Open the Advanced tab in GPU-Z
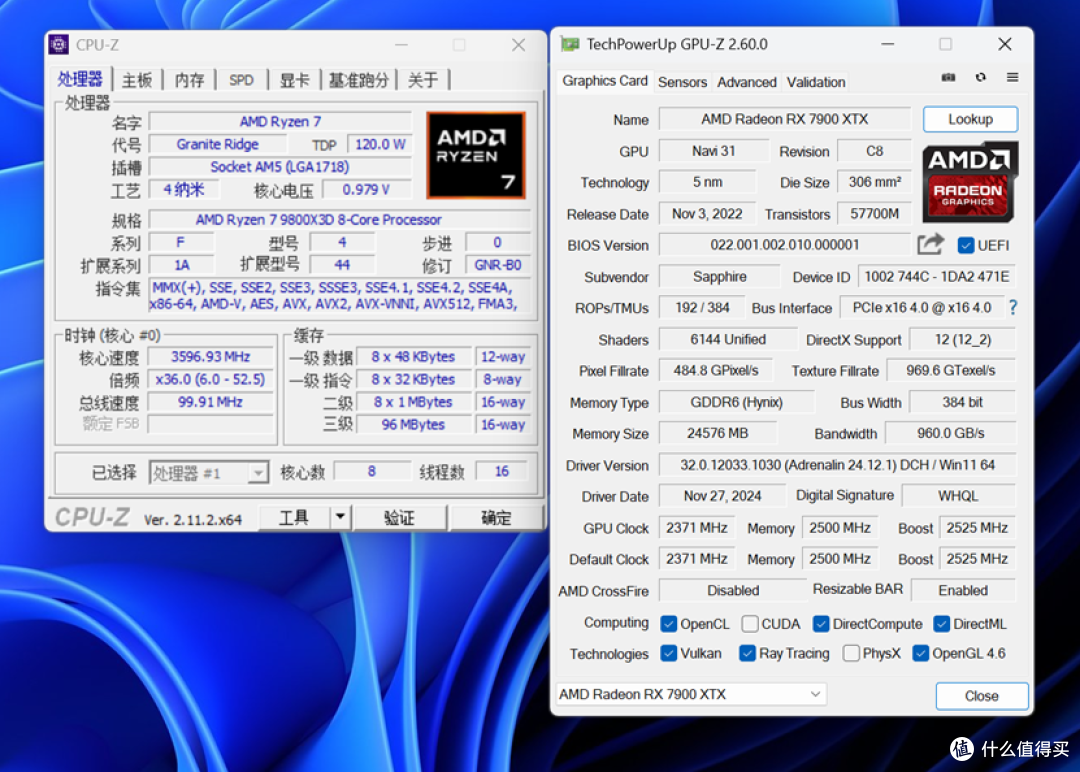Viewport: 1080px width, 772px height. (x=747, y=82)
